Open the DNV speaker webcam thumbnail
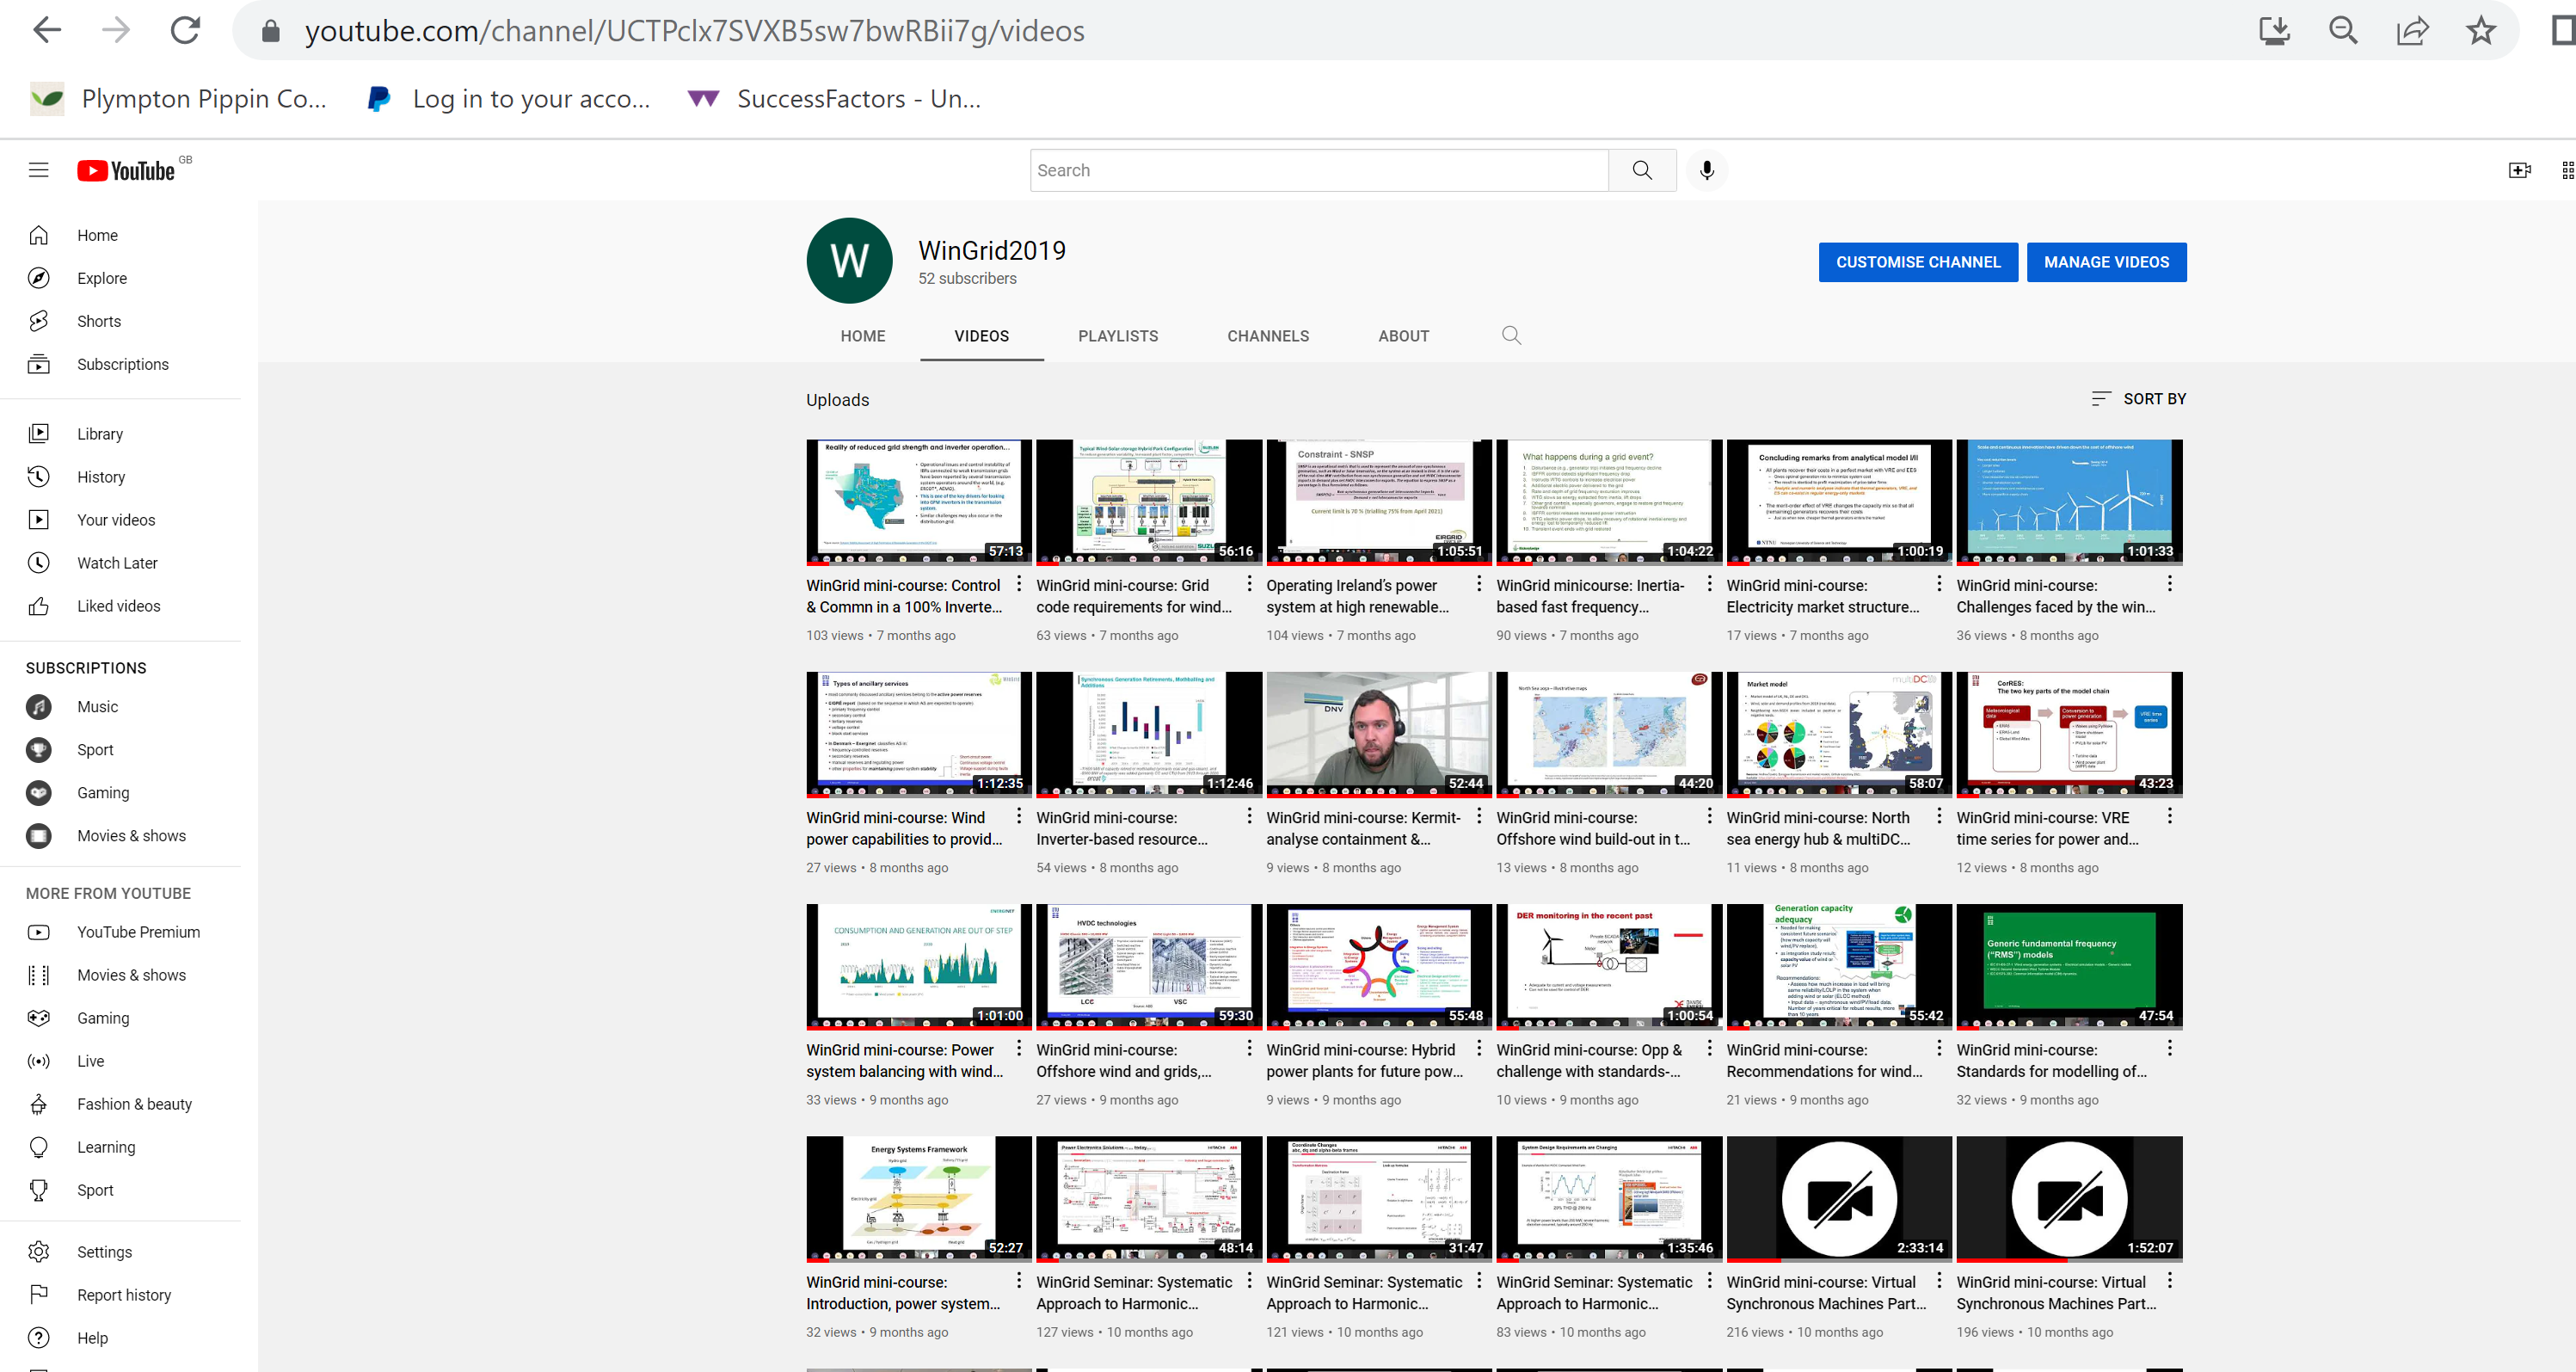Viewport: 2576px width, 1372px height. [1378, 733]
